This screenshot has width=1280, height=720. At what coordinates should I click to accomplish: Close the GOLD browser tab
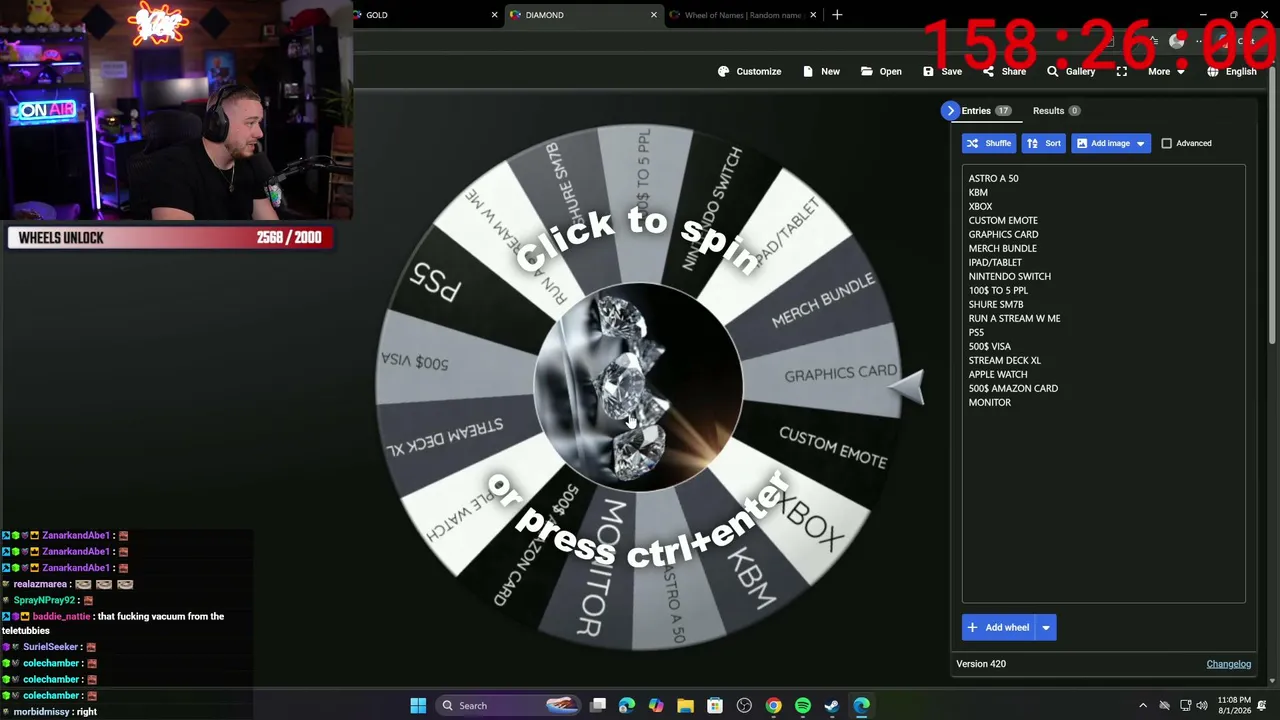[x=494, y=15]
